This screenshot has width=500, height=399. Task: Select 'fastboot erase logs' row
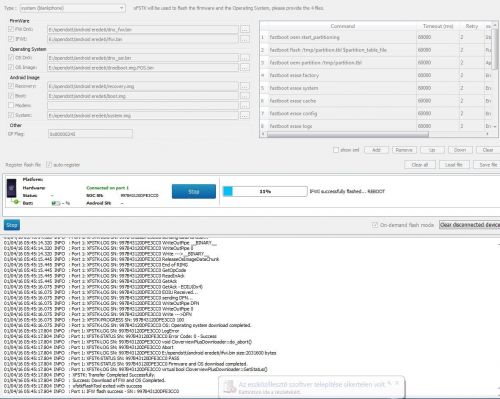[376, 126]
